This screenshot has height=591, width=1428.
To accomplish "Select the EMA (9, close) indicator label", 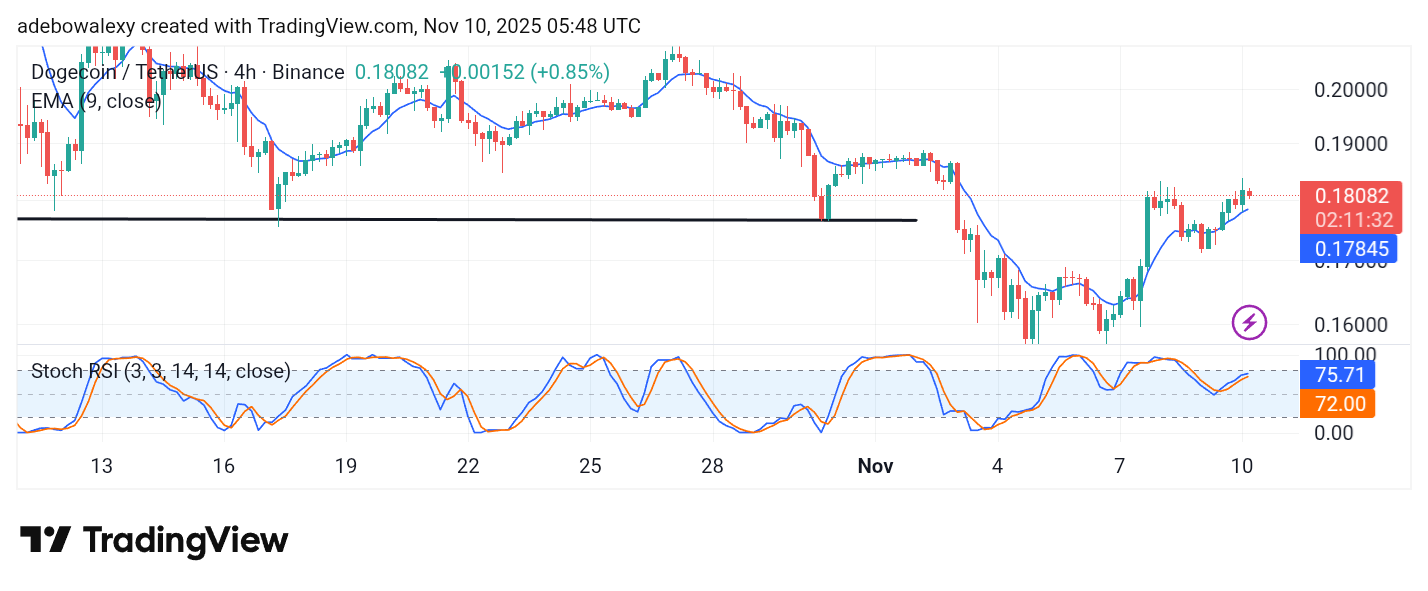I will (96, 101).
